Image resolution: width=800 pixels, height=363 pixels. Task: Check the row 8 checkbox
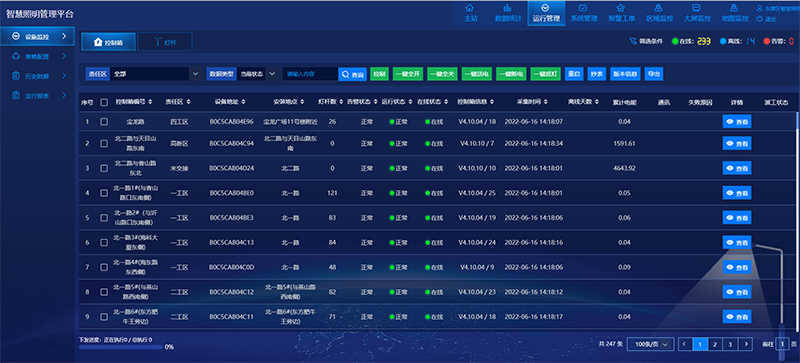(104, 292)
